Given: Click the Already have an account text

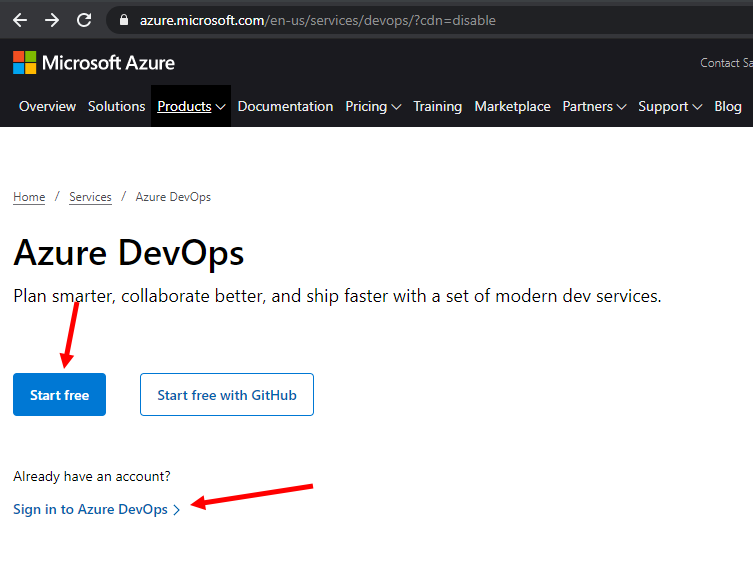Looking at the screenshot, I should (92, 477).
